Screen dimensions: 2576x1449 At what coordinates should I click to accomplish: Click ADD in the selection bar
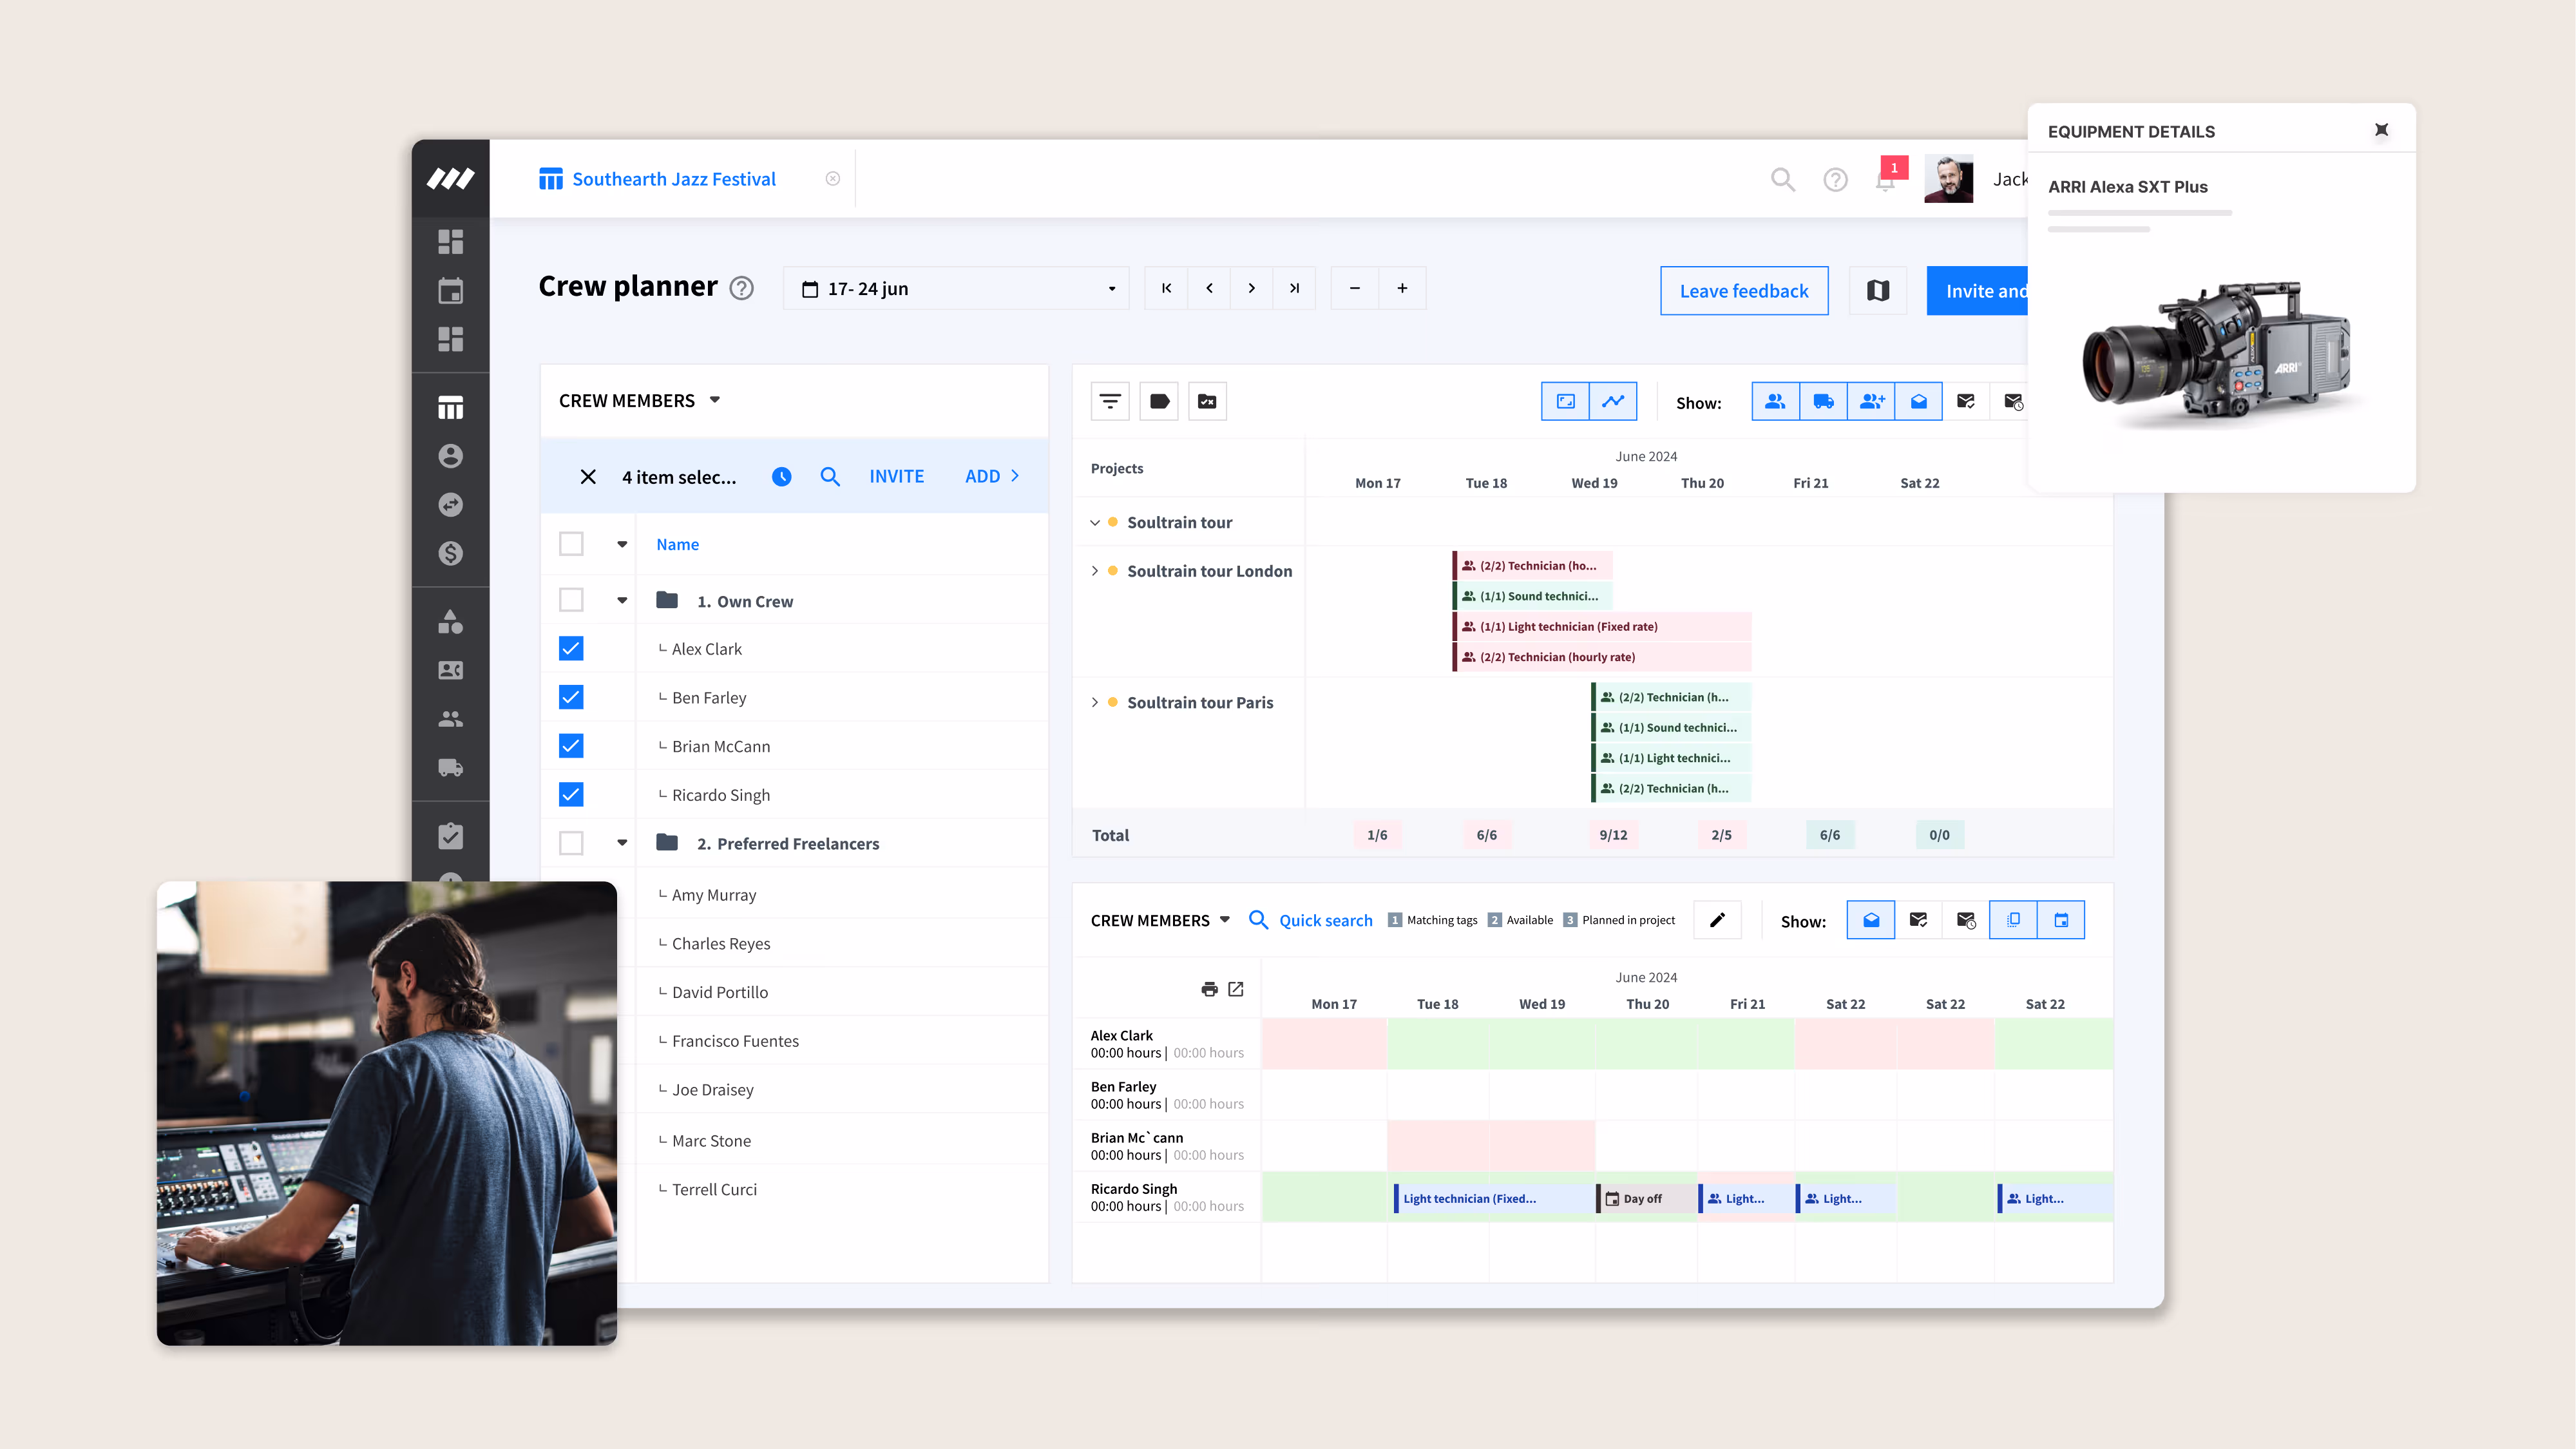pos(992,477)
